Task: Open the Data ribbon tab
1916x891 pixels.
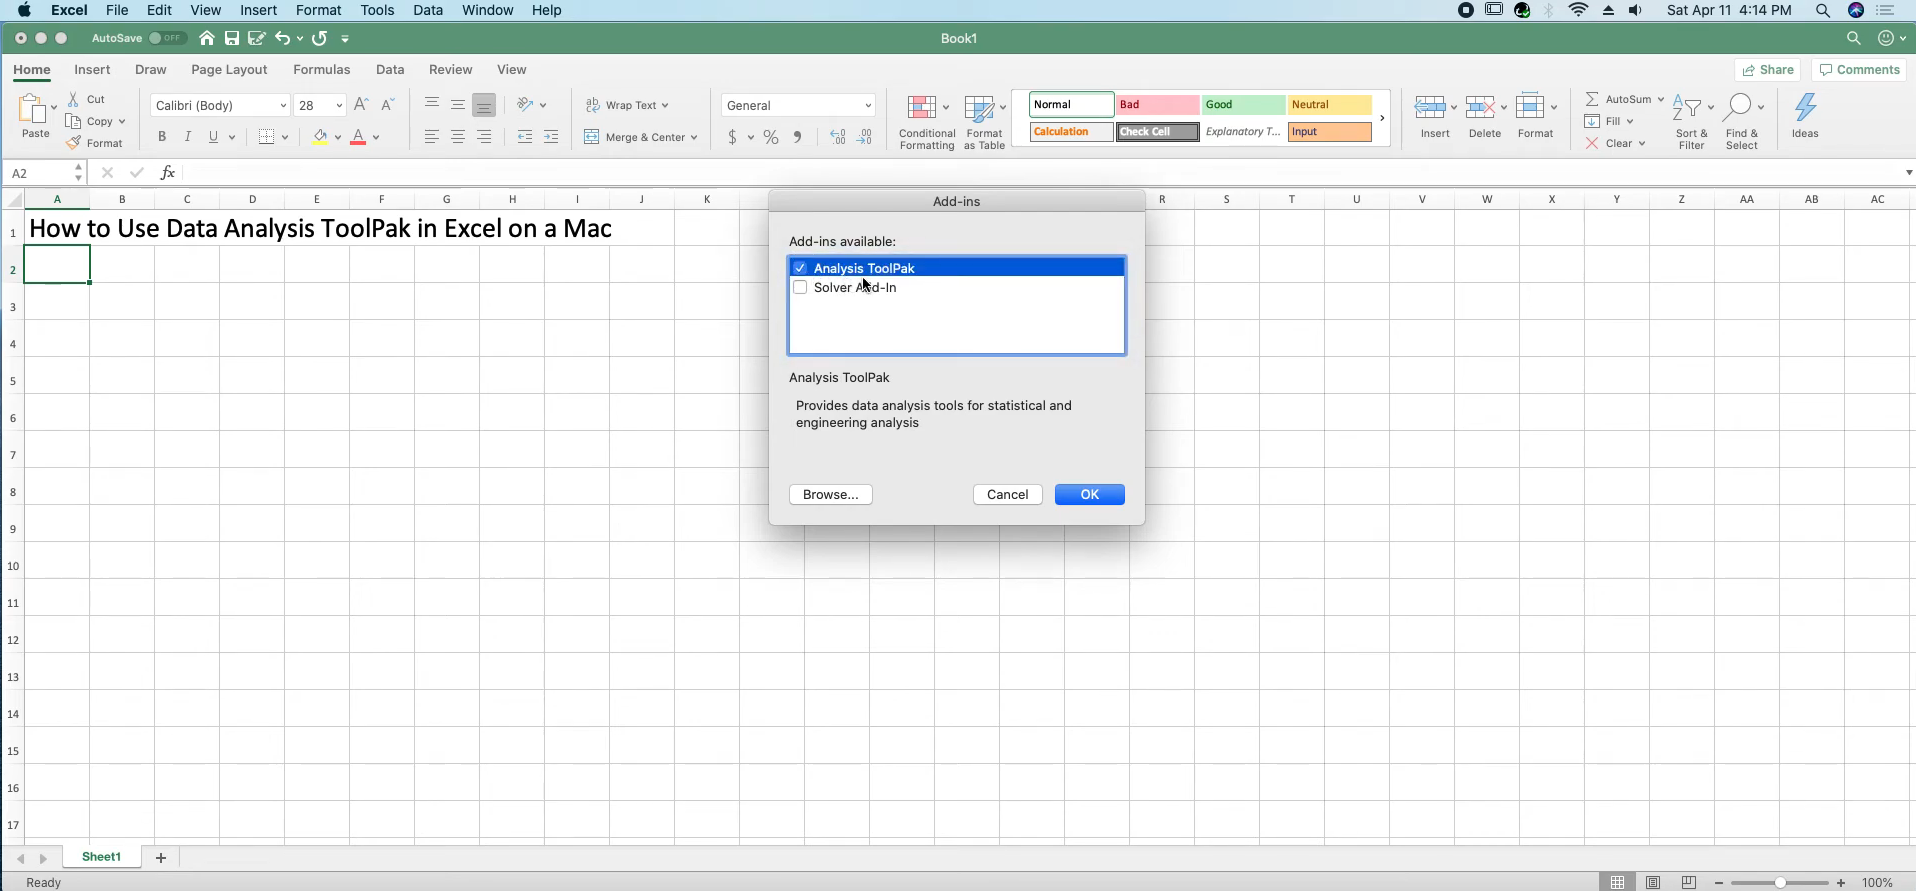Action: 390,70
